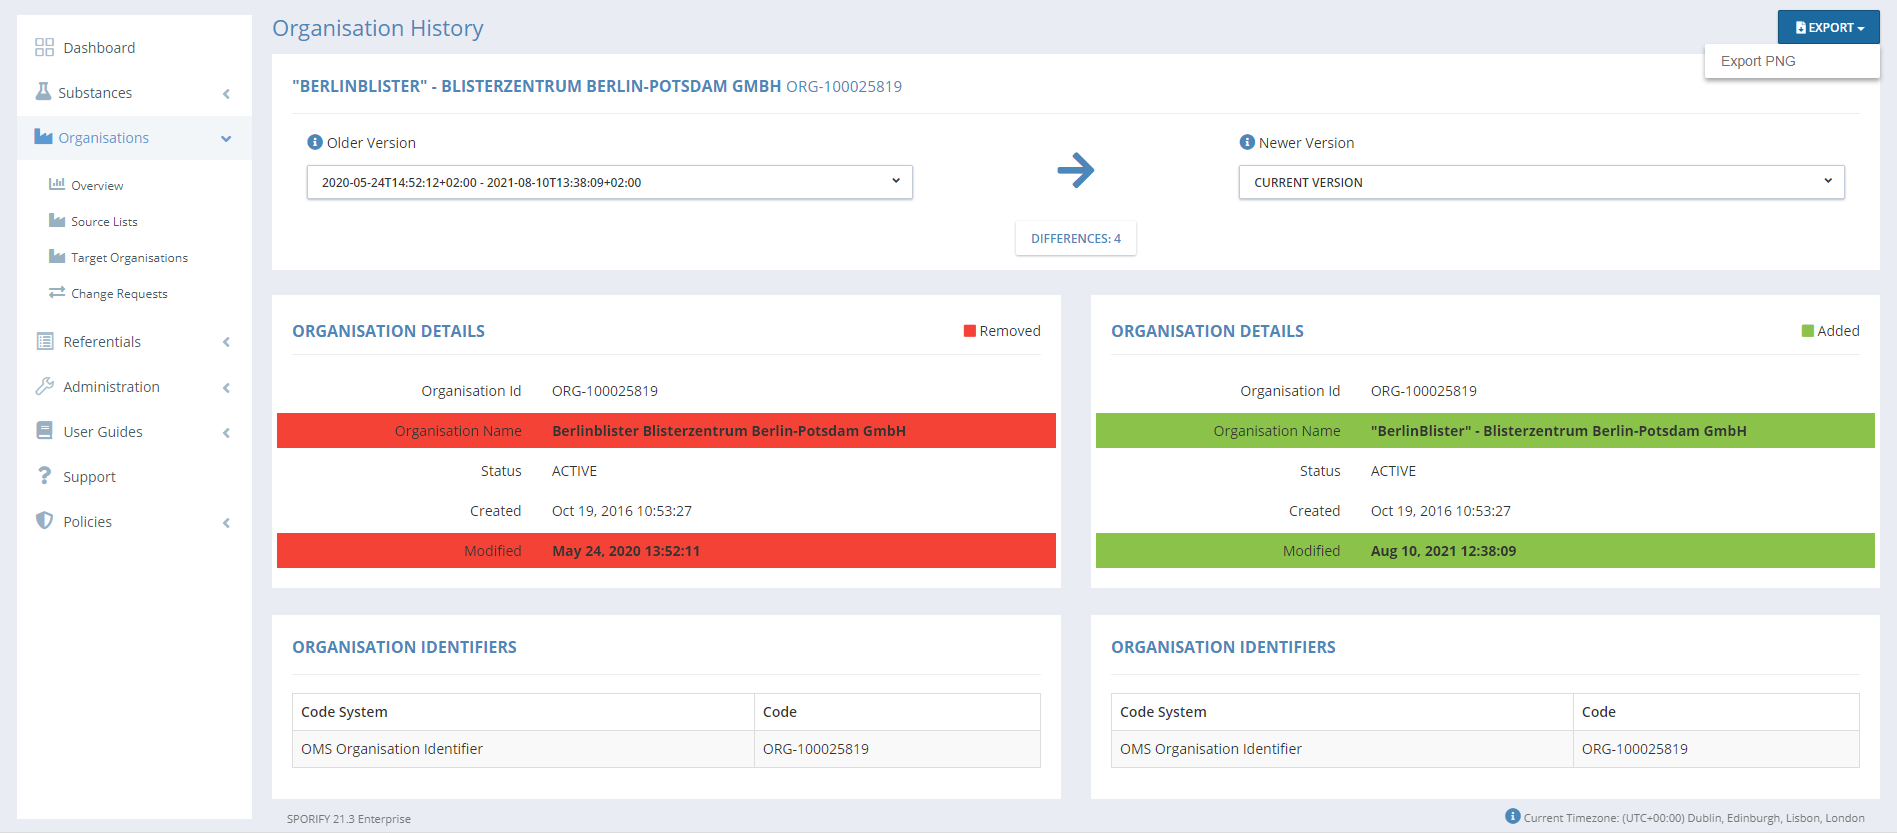Viewport: 1897px width, 834px height.
Task: Open Source Lists under Organisations
Action: [104, 222]
